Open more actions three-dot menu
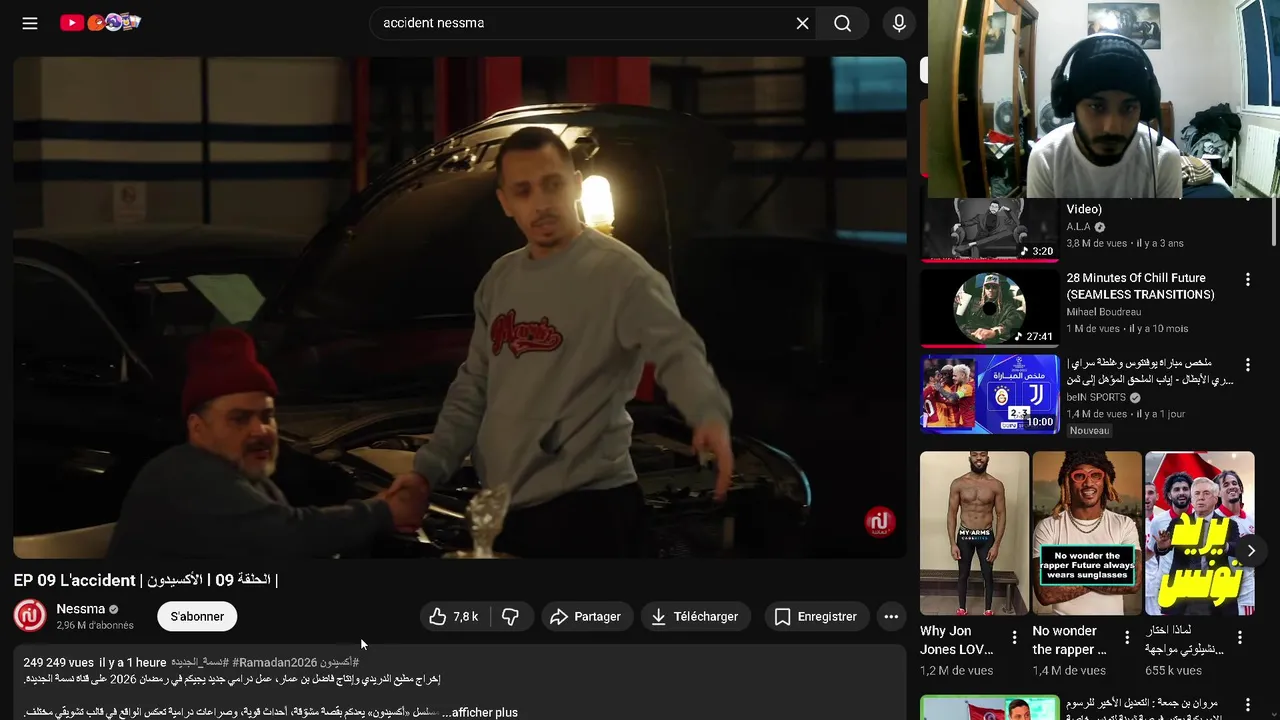 click(891, 617)
